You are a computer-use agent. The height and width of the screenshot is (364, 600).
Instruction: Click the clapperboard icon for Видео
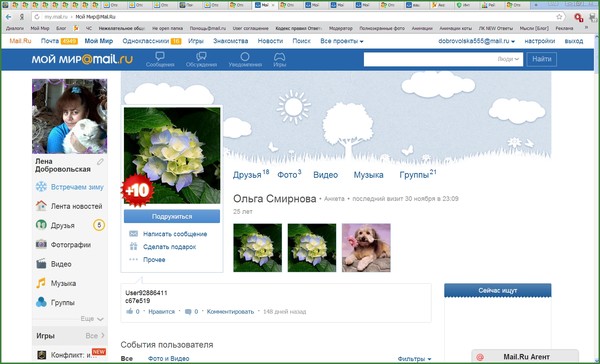pyautogui.click(x=41, y=264)
